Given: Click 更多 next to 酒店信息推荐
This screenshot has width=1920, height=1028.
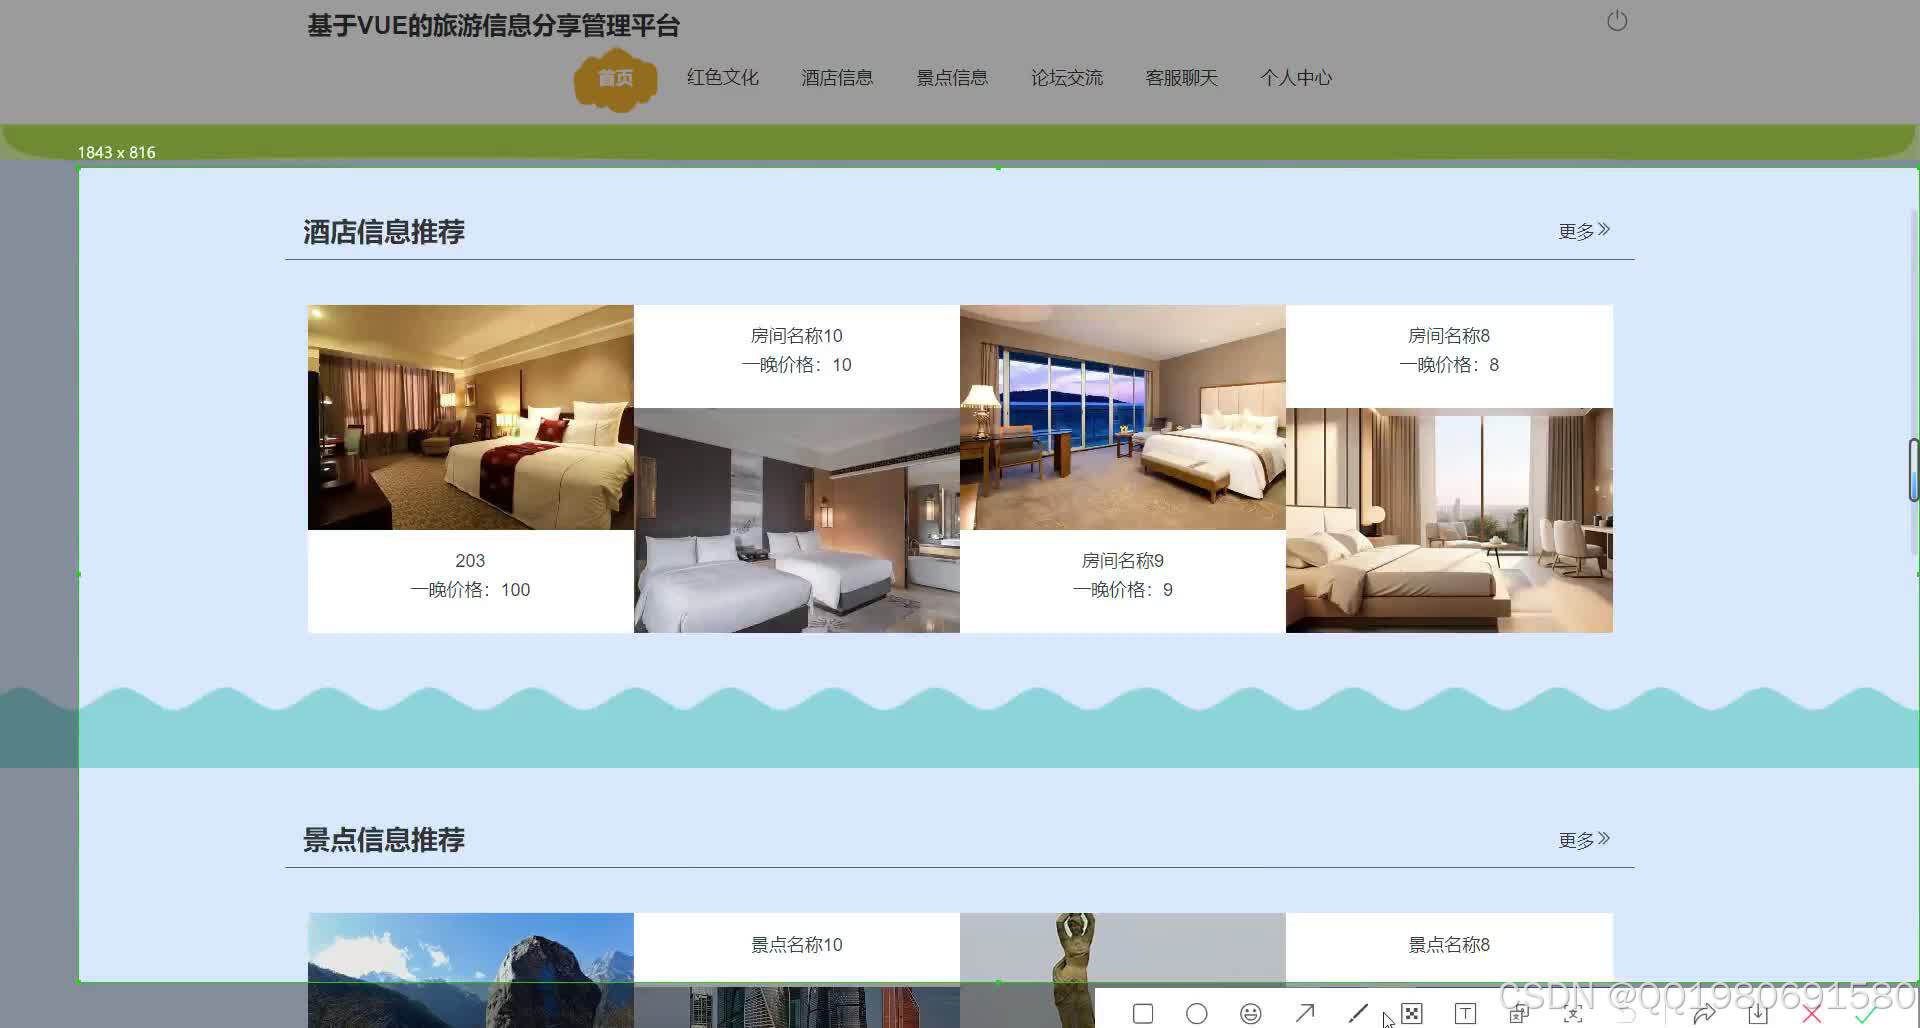Looking at the screenshot, I should pos(1576,231).
